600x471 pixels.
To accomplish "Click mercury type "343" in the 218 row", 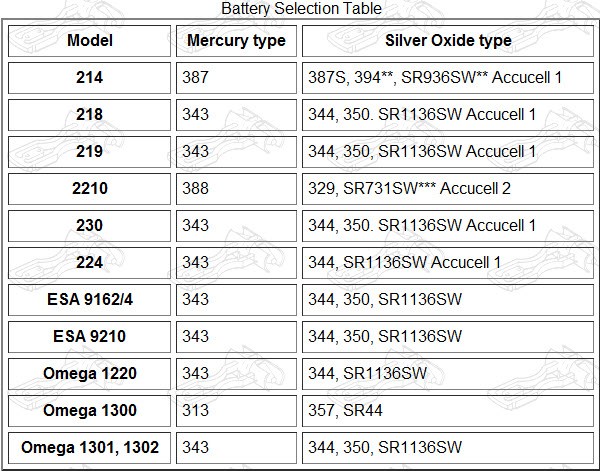I will (236, 115).
